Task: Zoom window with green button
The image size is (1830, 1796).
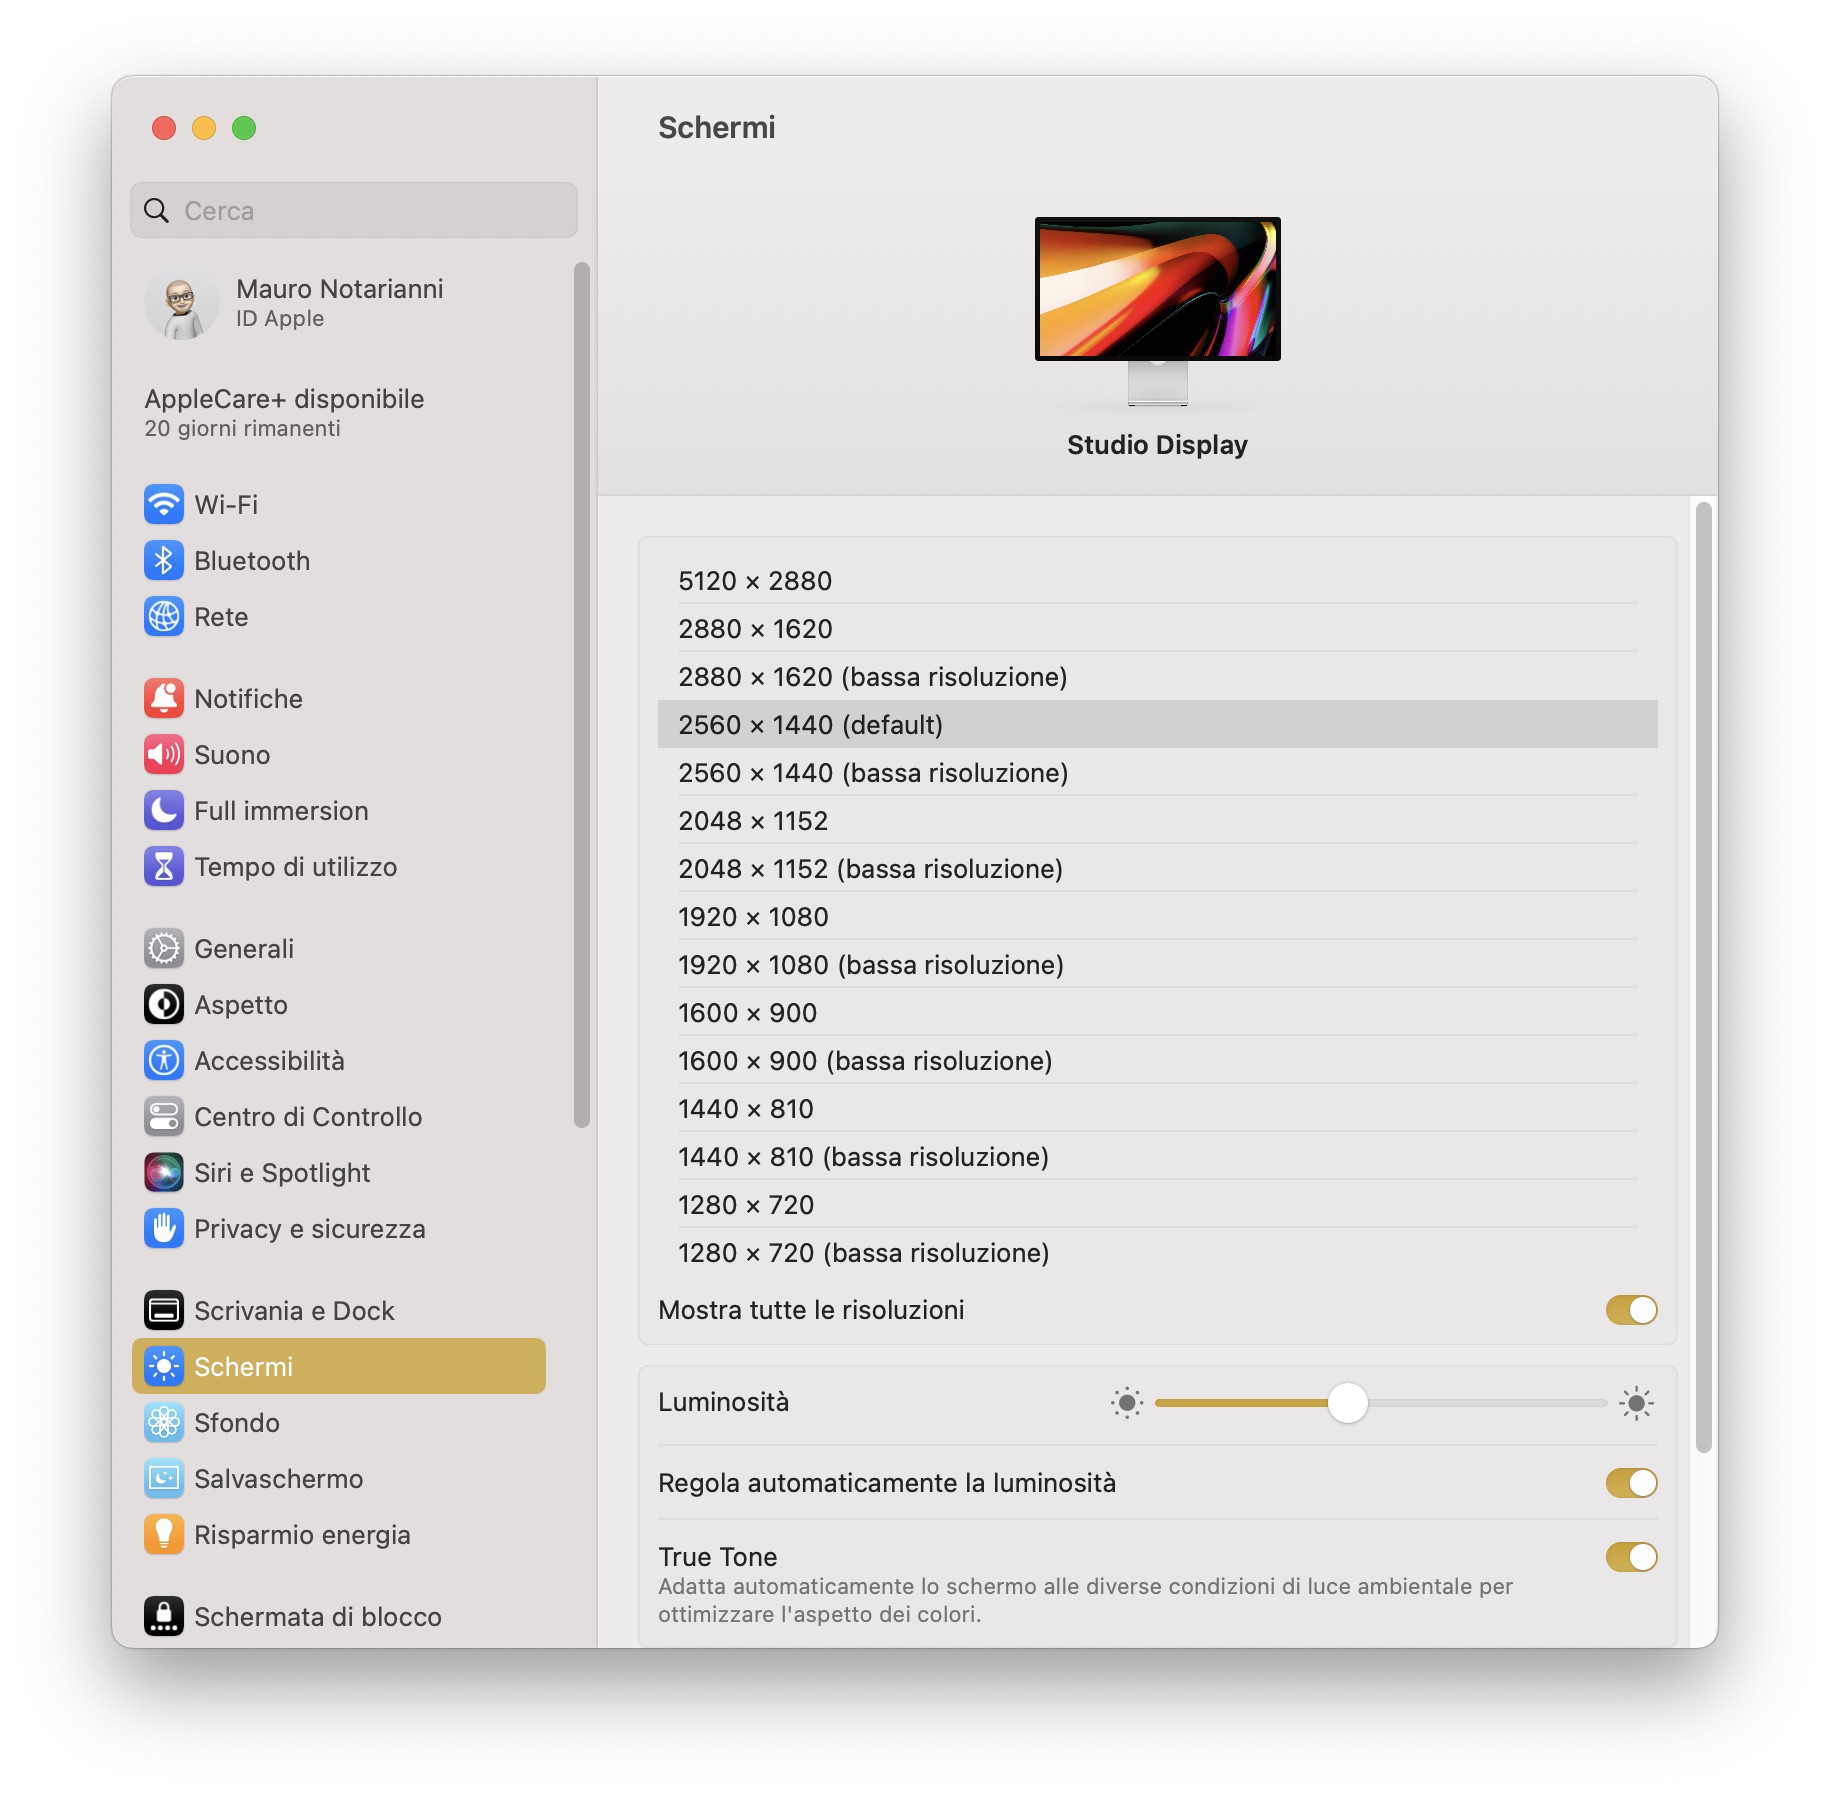Action: click(x=244, y=128)
